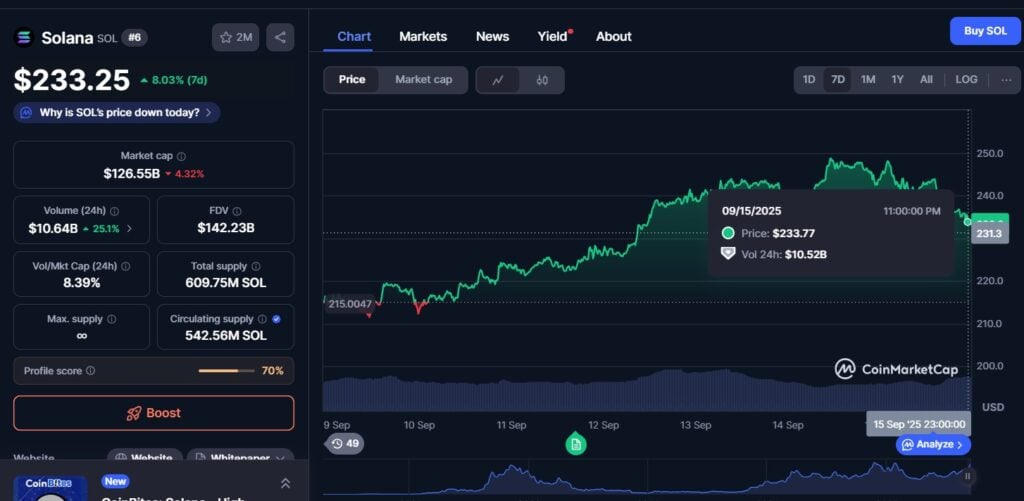Switch to the Chart tab
Image resolution: width=1024 pixels, height=501 pixels.
354,37
